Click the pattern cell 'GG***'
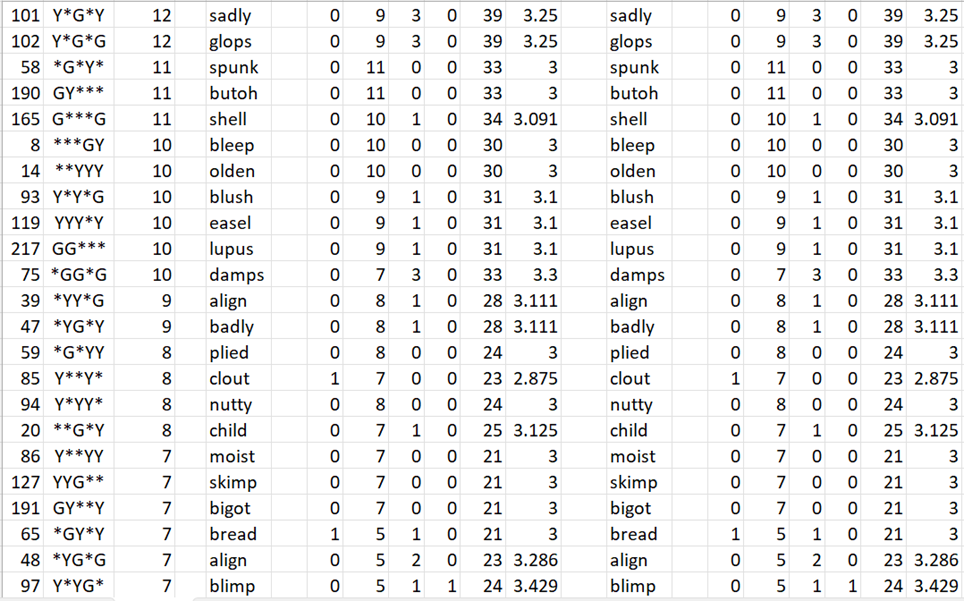964x601 pixels. [x=79, y=248]
